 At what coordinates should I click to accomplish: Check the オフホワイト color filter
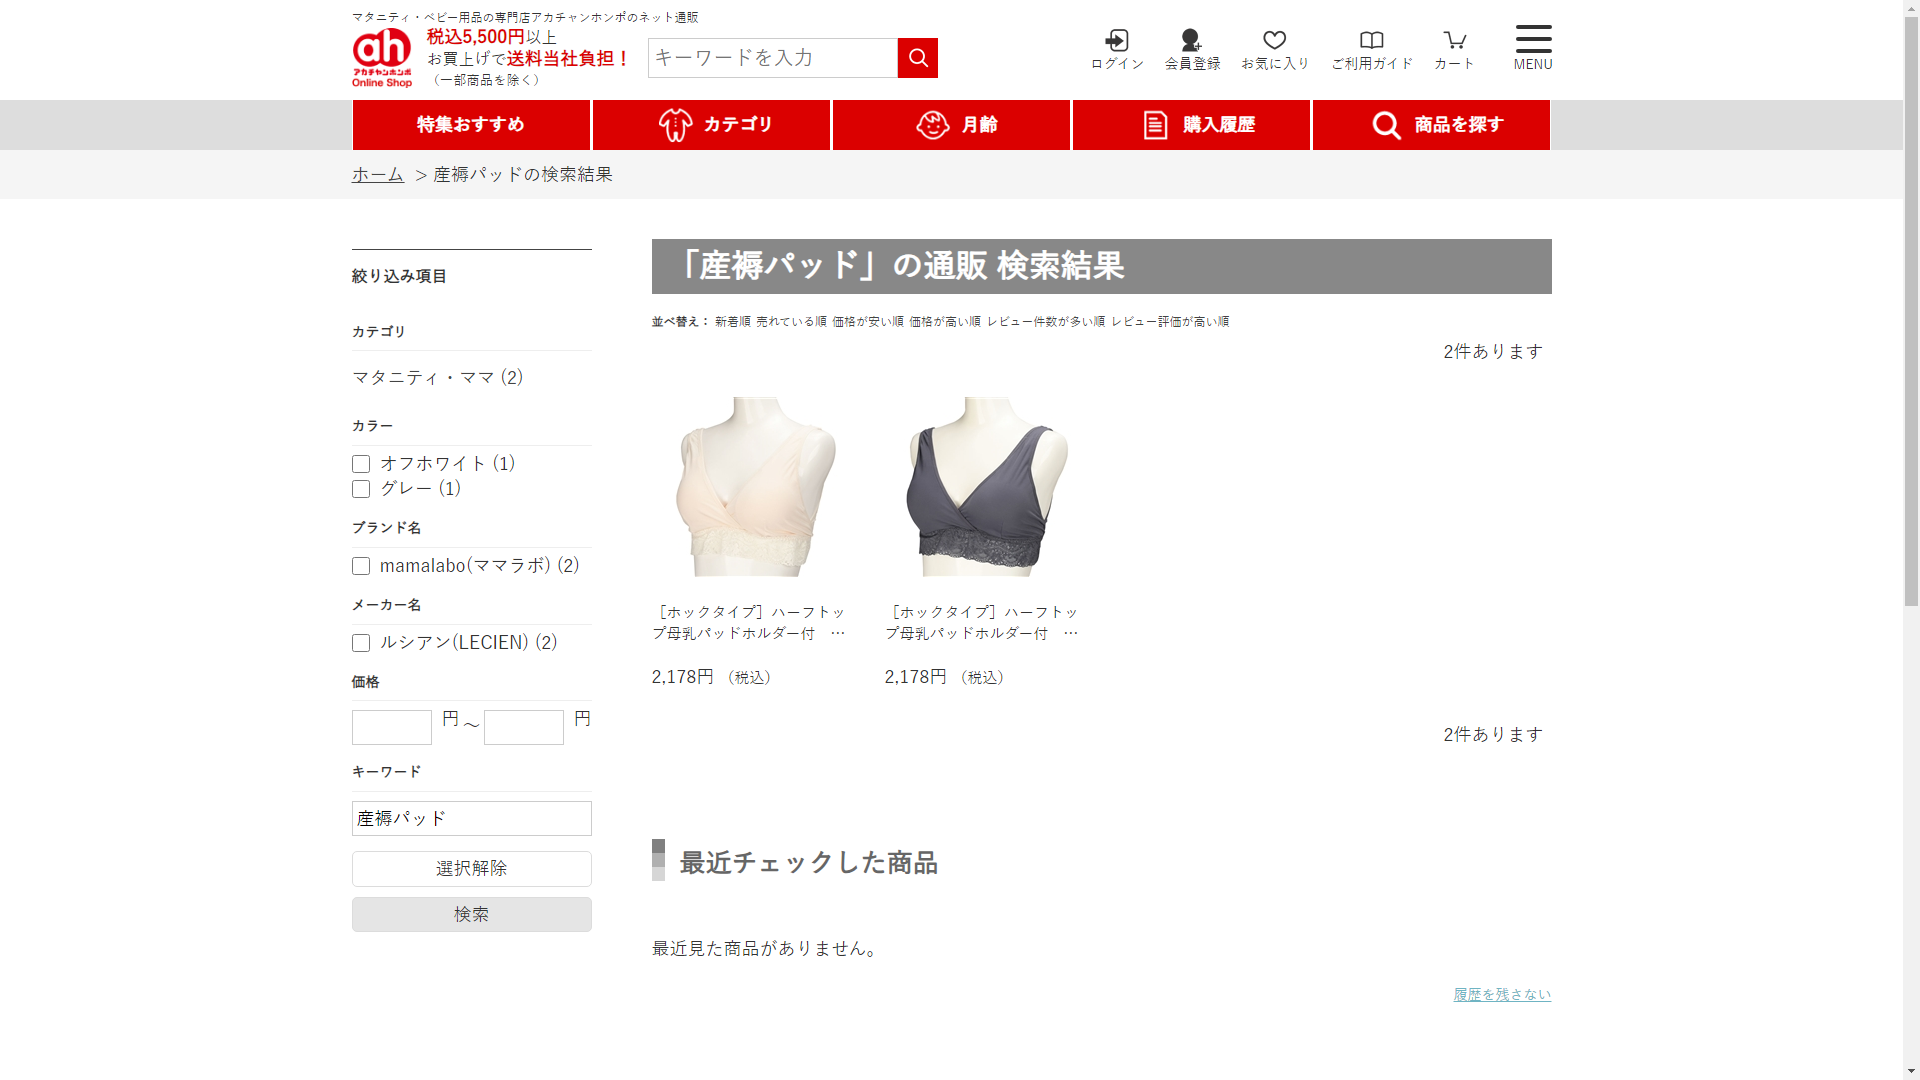pos(361,464)
